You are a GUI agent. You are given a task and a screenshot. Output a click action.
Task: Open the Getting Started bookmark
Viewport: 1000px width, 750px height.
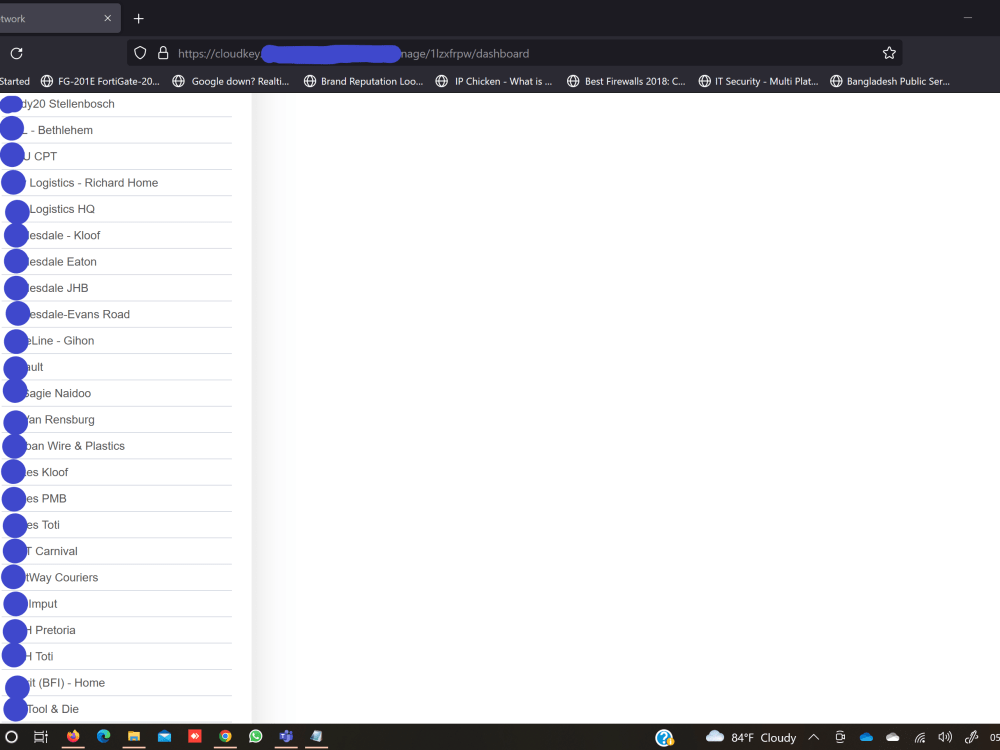pyautogui.click(x=15, y=81)
